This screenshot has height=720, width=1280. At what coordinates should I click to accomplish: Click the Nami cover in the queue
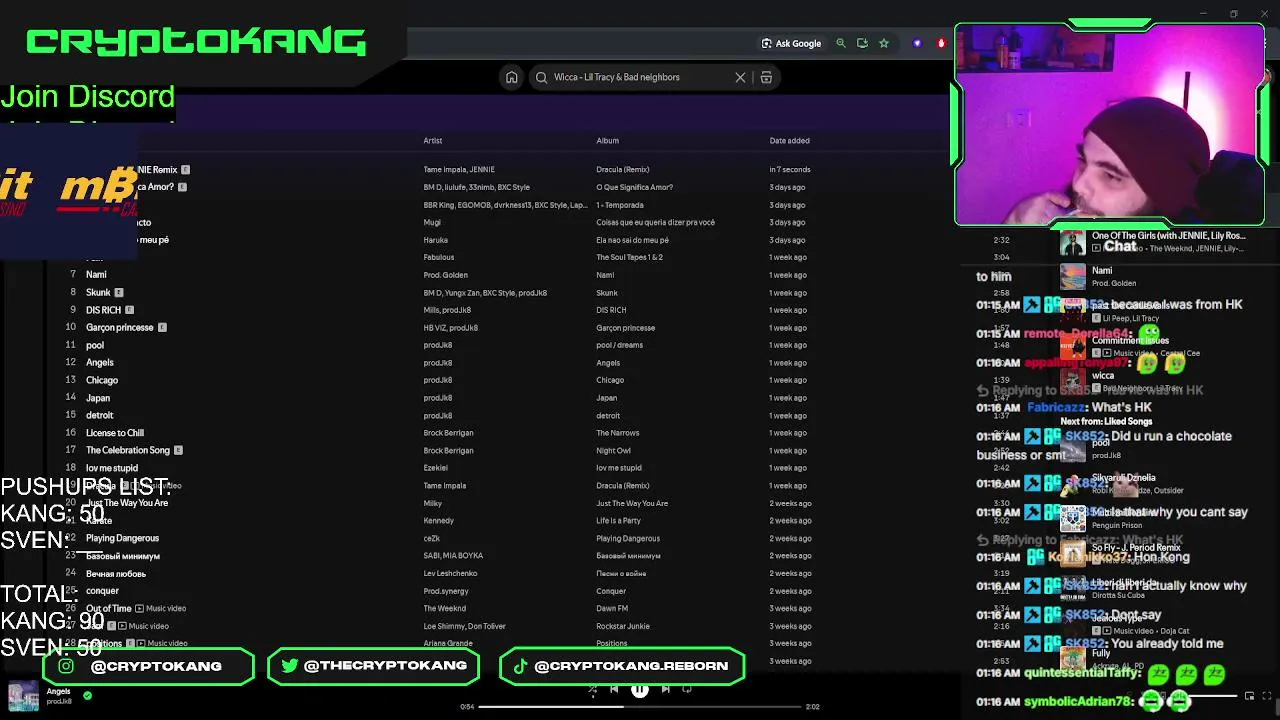[1072, 276]
